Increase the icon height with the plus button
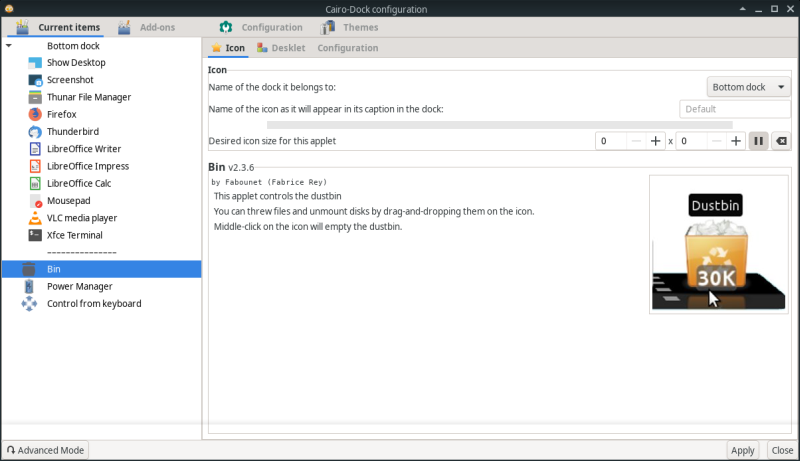The height and width of the screenshot is (461, 800). click(736, 141)
